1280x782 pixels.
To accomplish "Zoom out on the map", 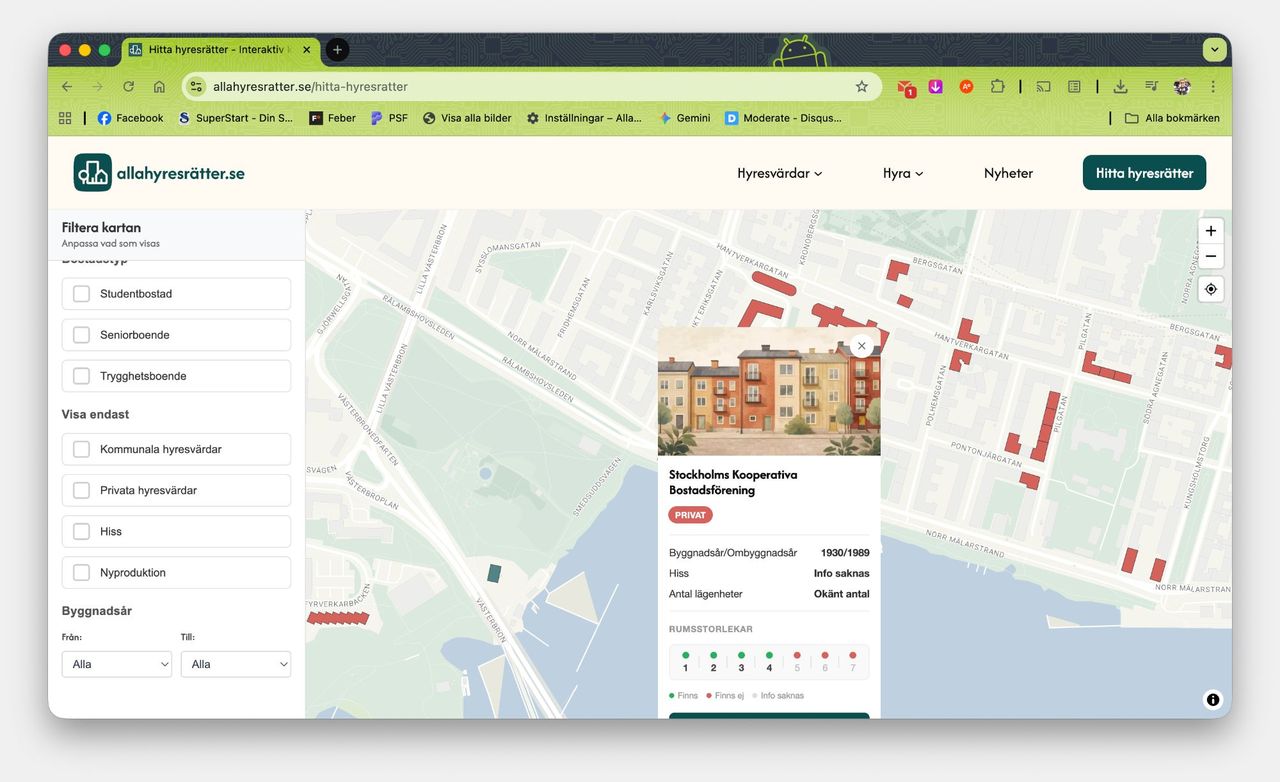I will coord(1210,257).
